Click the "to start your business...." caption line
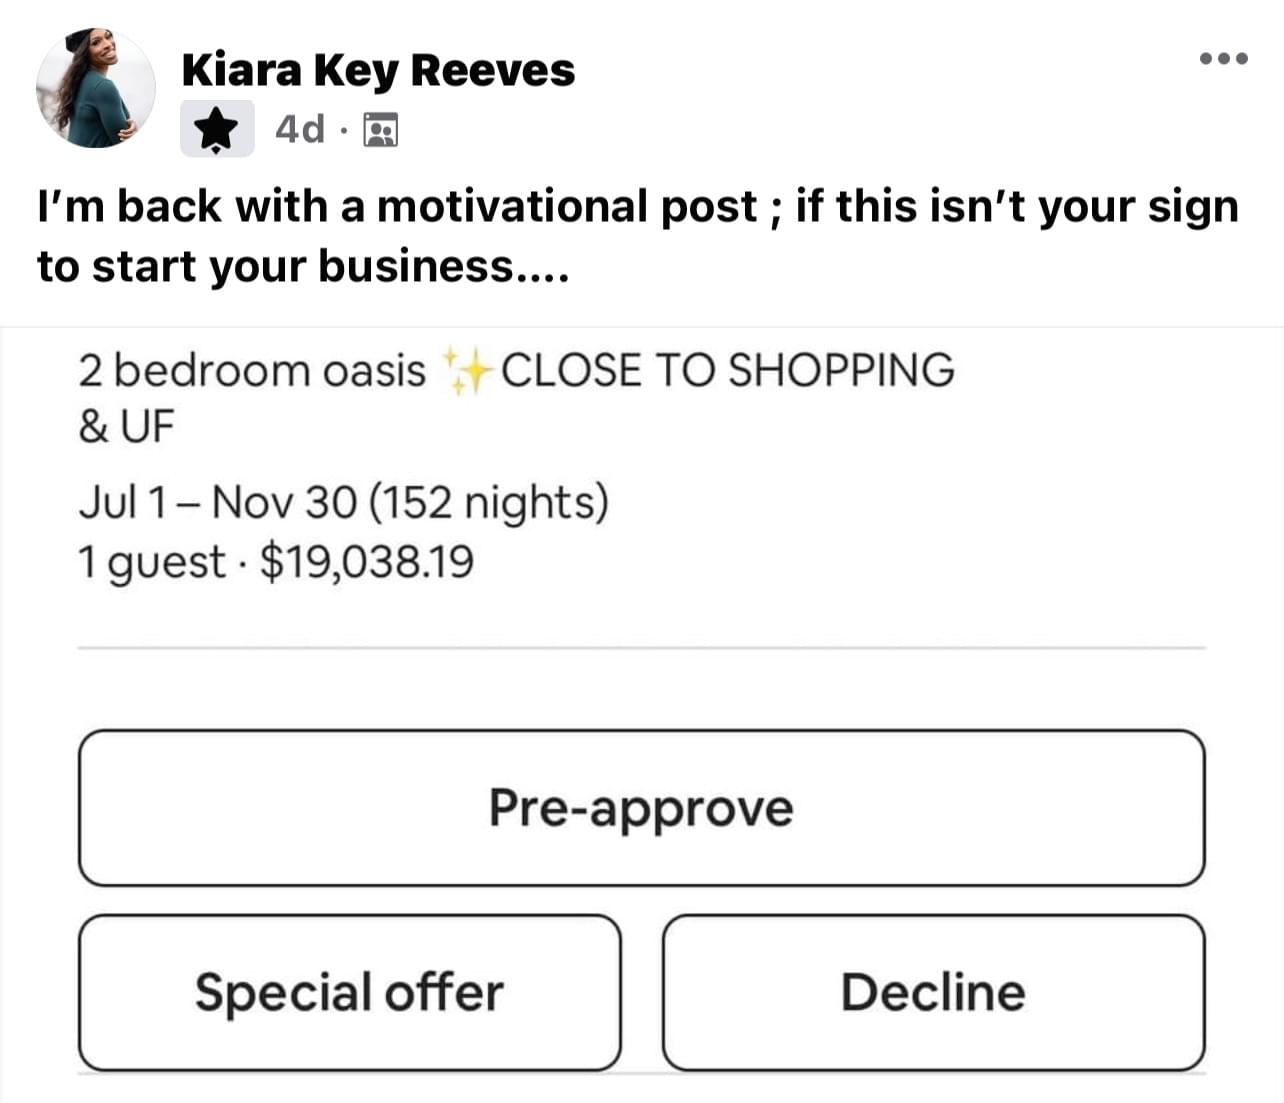The height and width of the screenshot is (1103, 1284). pyautogui.click(x=302, y=266)
